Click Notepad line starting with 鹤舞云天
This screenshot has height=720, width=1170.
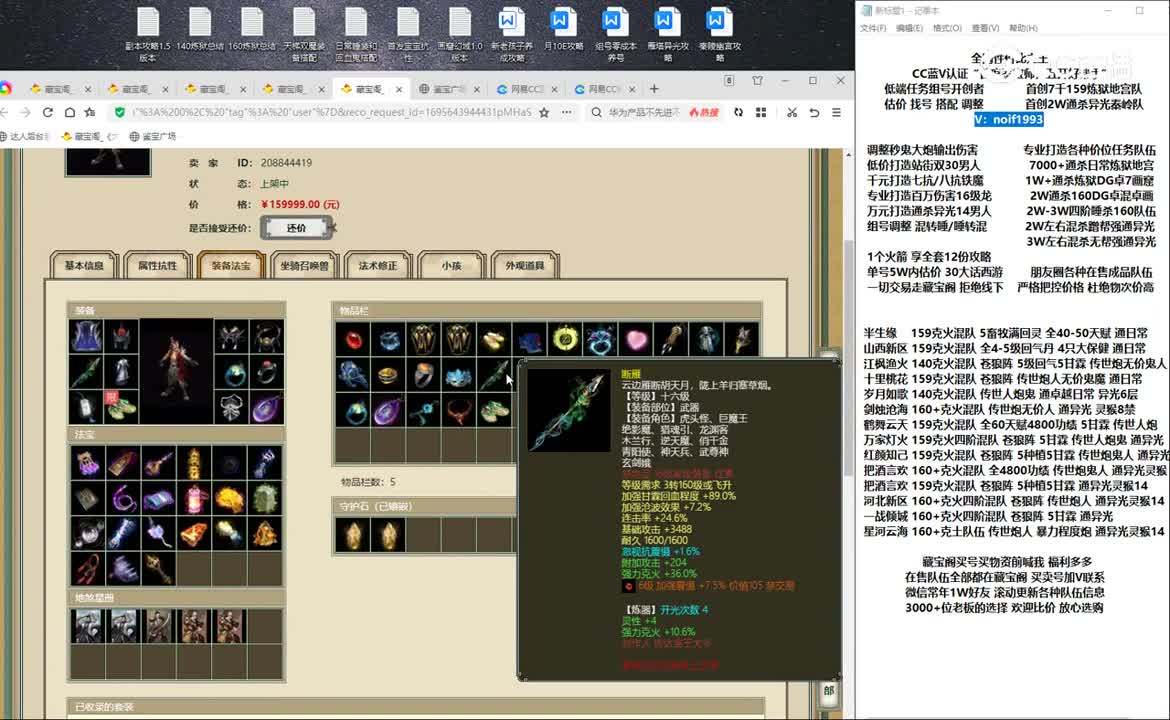(1010, 425)
